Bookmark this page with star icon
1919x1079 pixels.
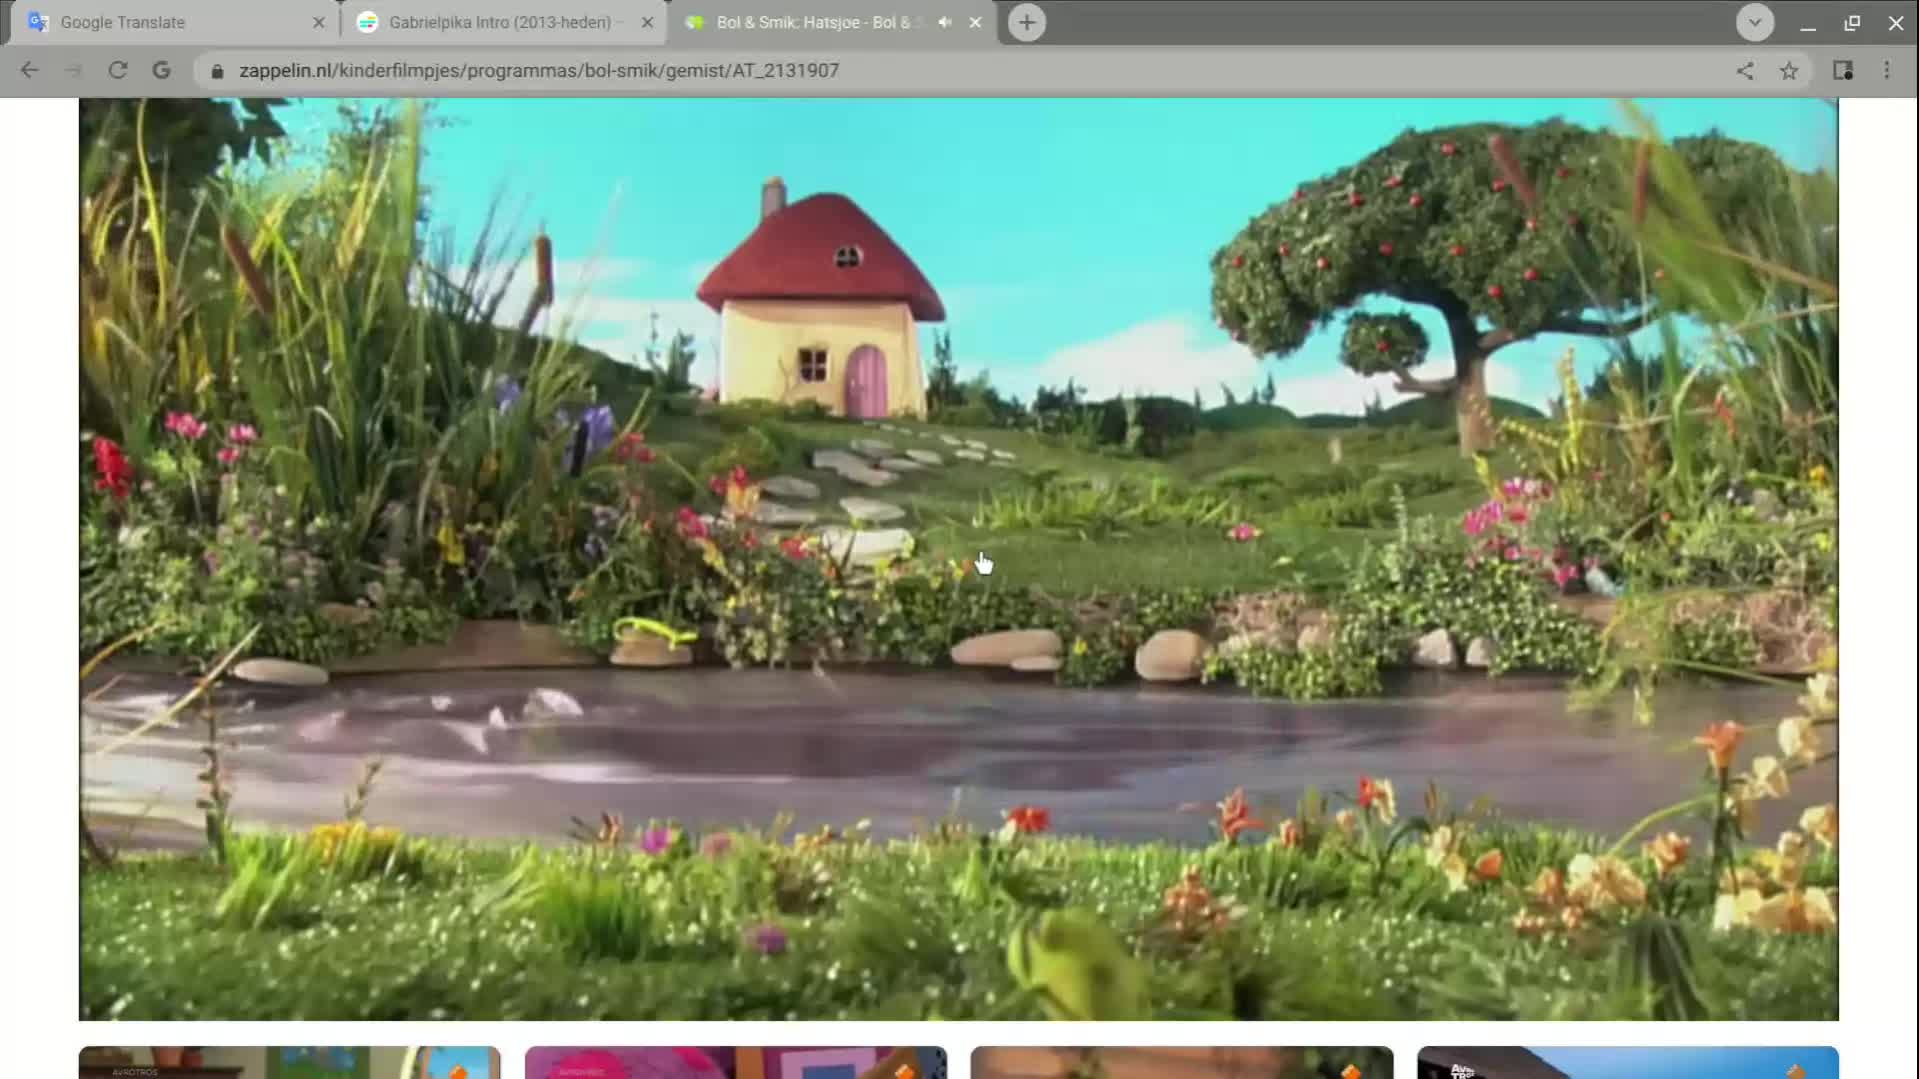click(x=1788, y=70)
